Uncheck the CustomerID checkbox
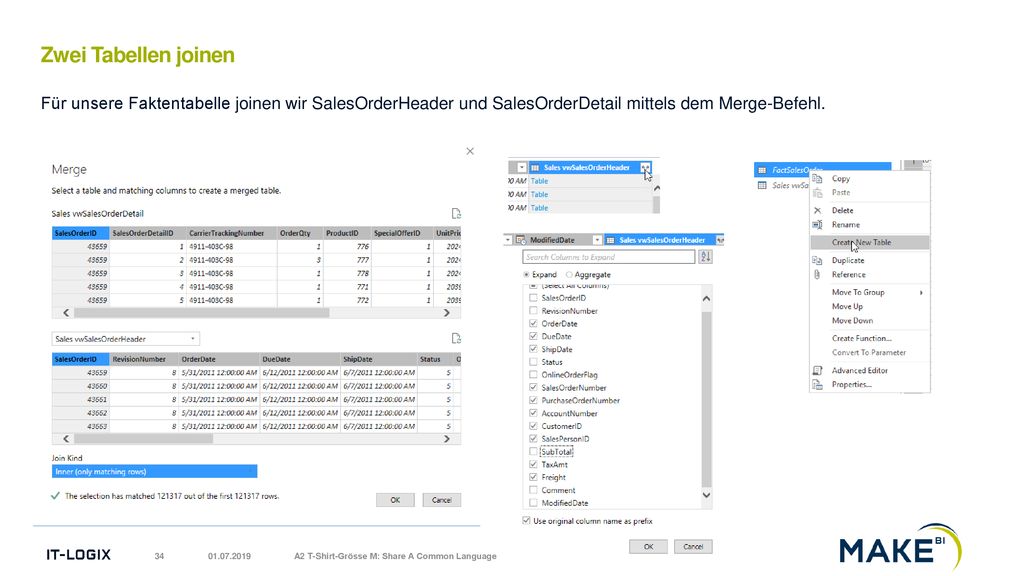Image resolution: width=1024 pixels, height=576 pixels. coord(533,426)
